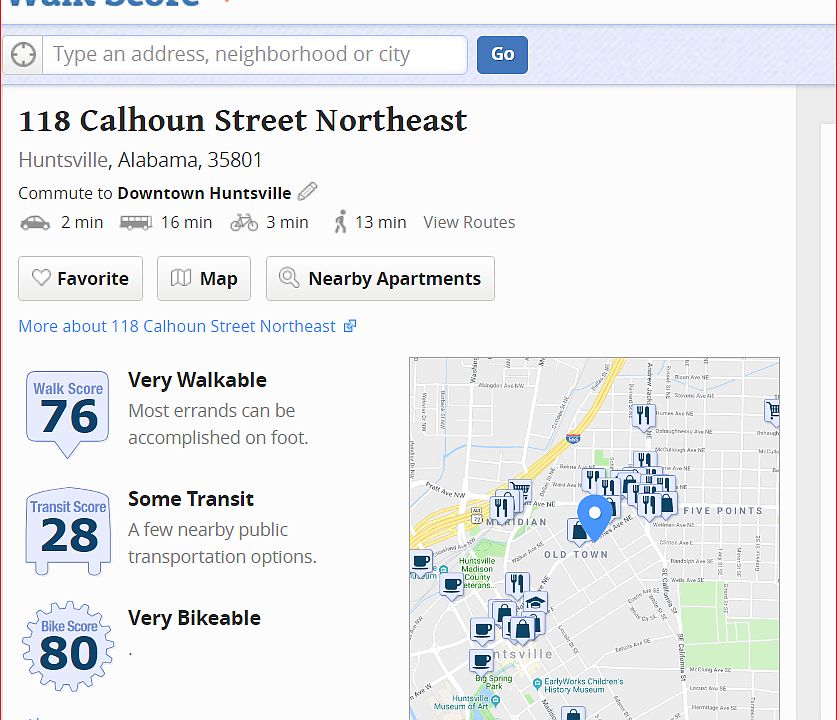This screenshot has height=720, width=837.
Task: Add address to favorites with Favorite button
Action: (80, 279)
